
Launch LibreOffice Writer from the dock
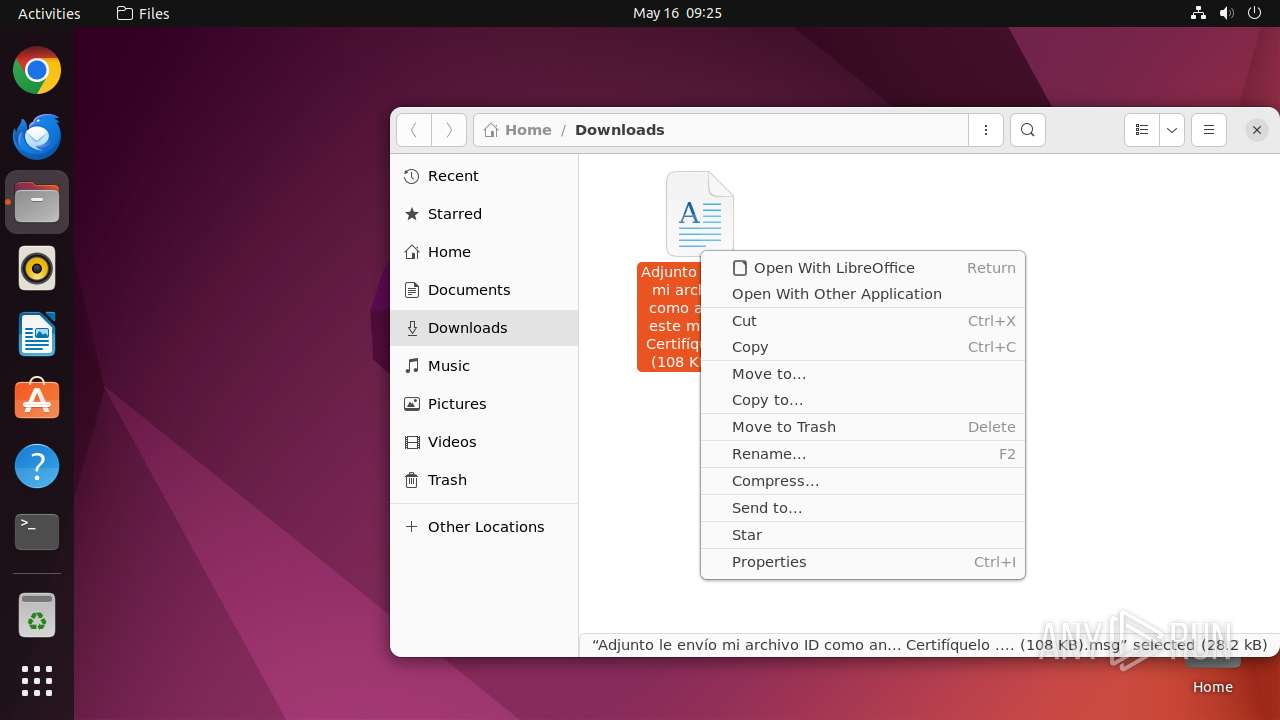pos(37,334)
